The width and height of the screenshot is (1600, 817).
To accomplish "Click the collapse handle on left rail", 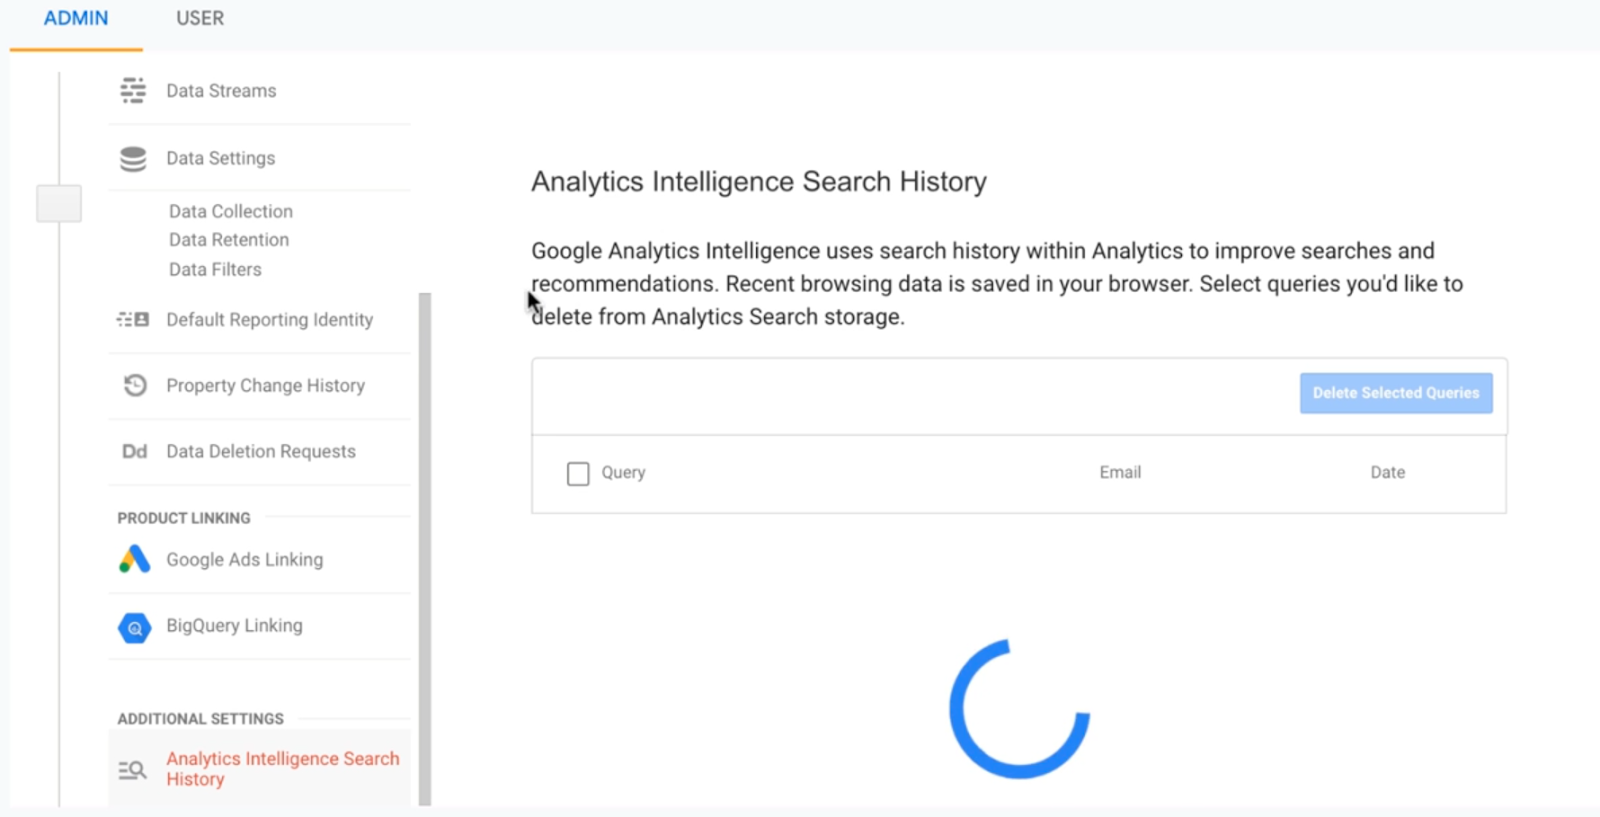I will [59, 203].
